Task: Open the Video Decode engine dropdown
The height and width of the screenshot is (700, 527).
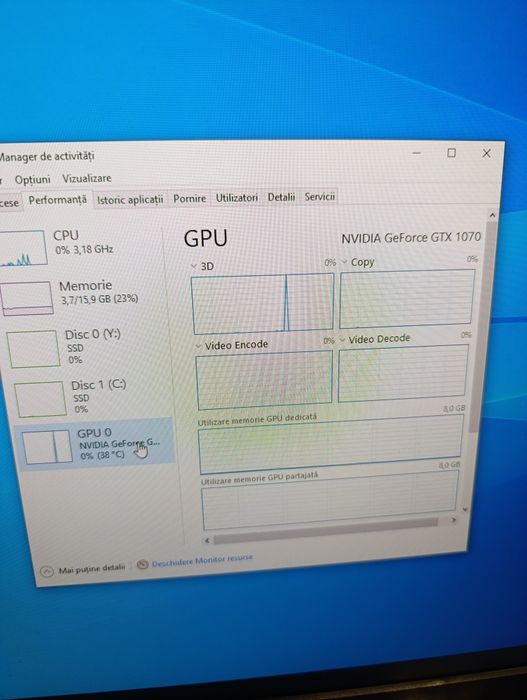Action: pos(343,340)
